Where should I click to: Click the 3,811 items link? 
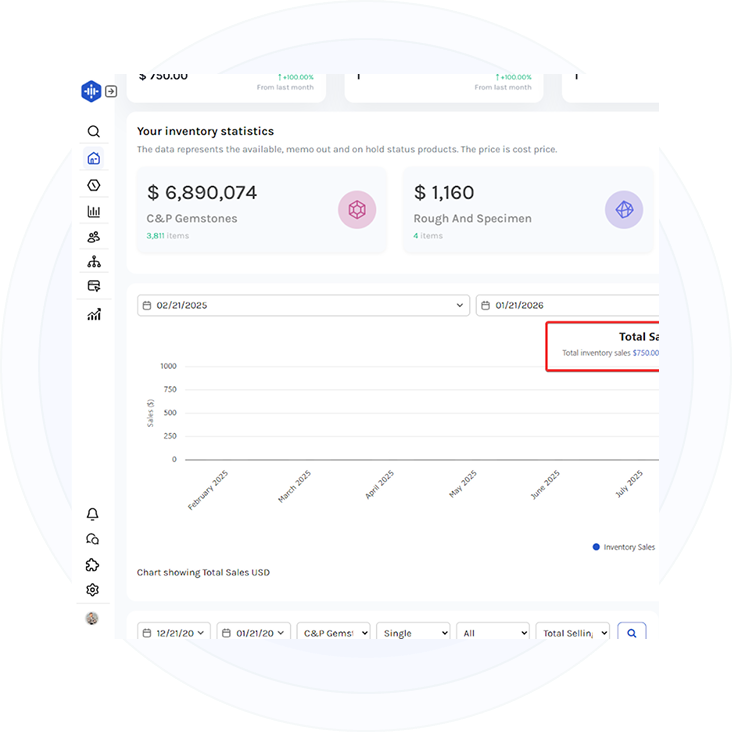pos(167,236)
